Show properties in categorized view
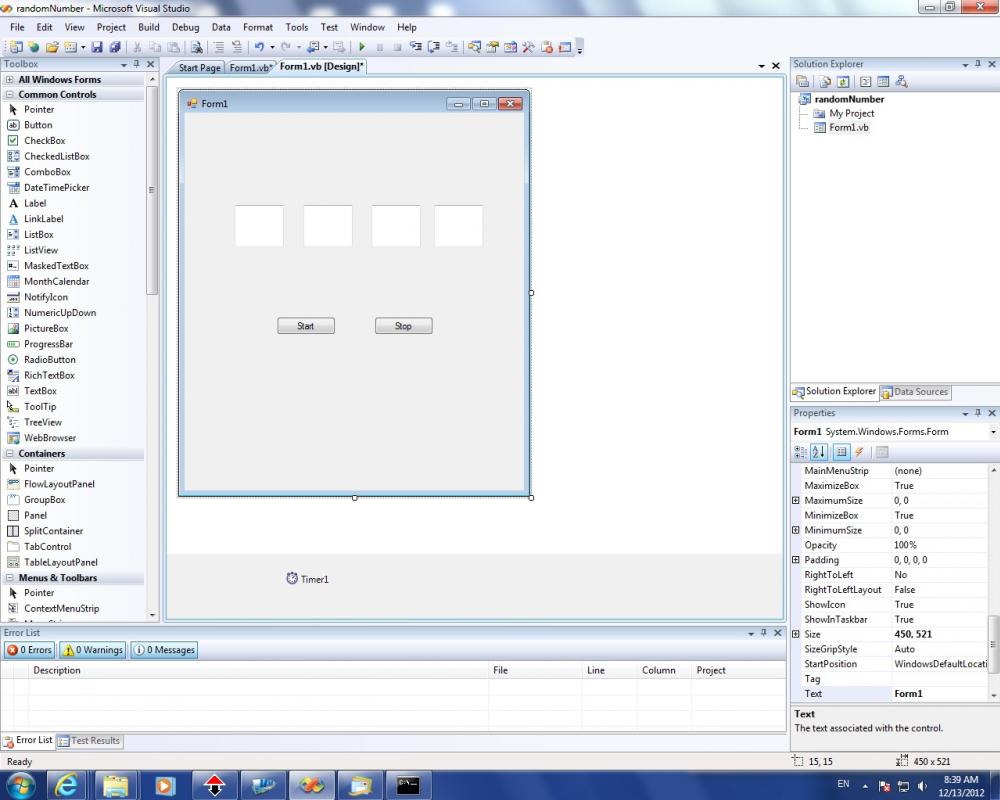 pos(800,452)
